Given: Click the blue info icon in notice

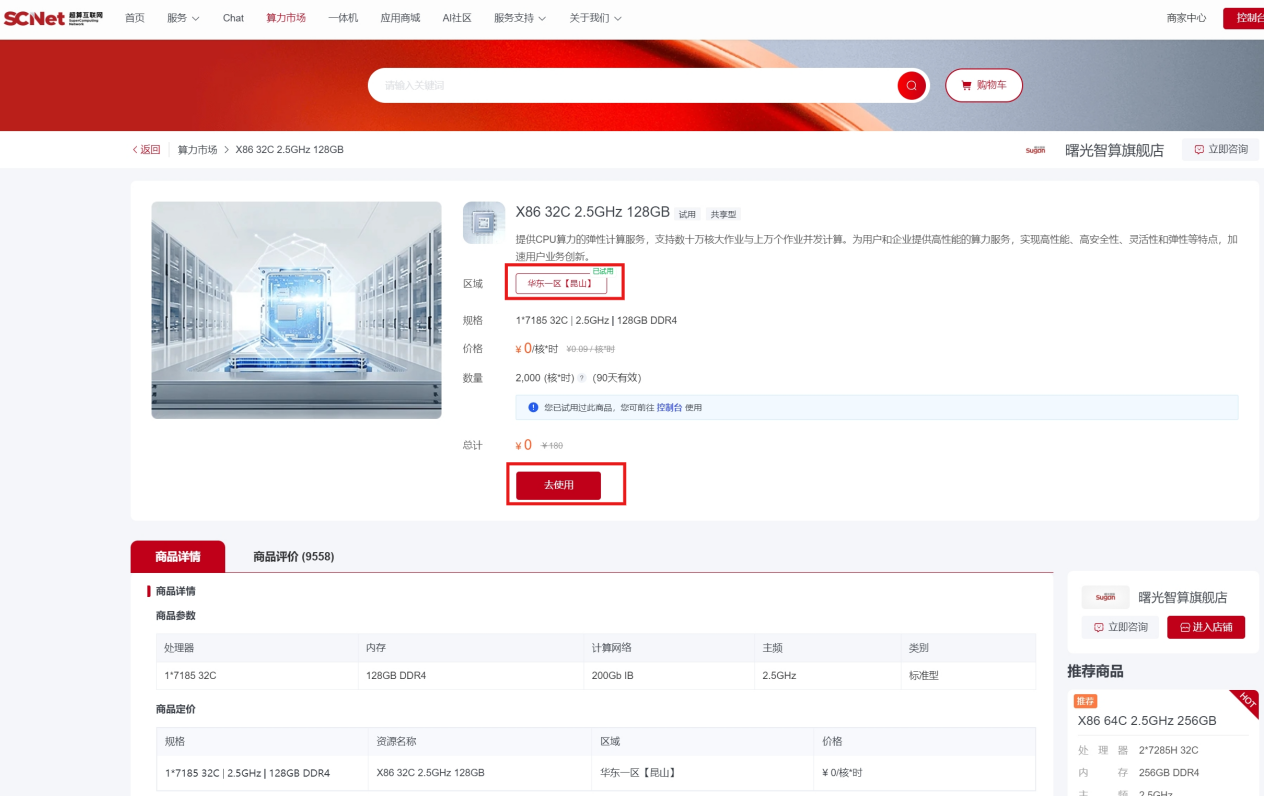Looking at the screenshot, I should click(x=533, y=408).
